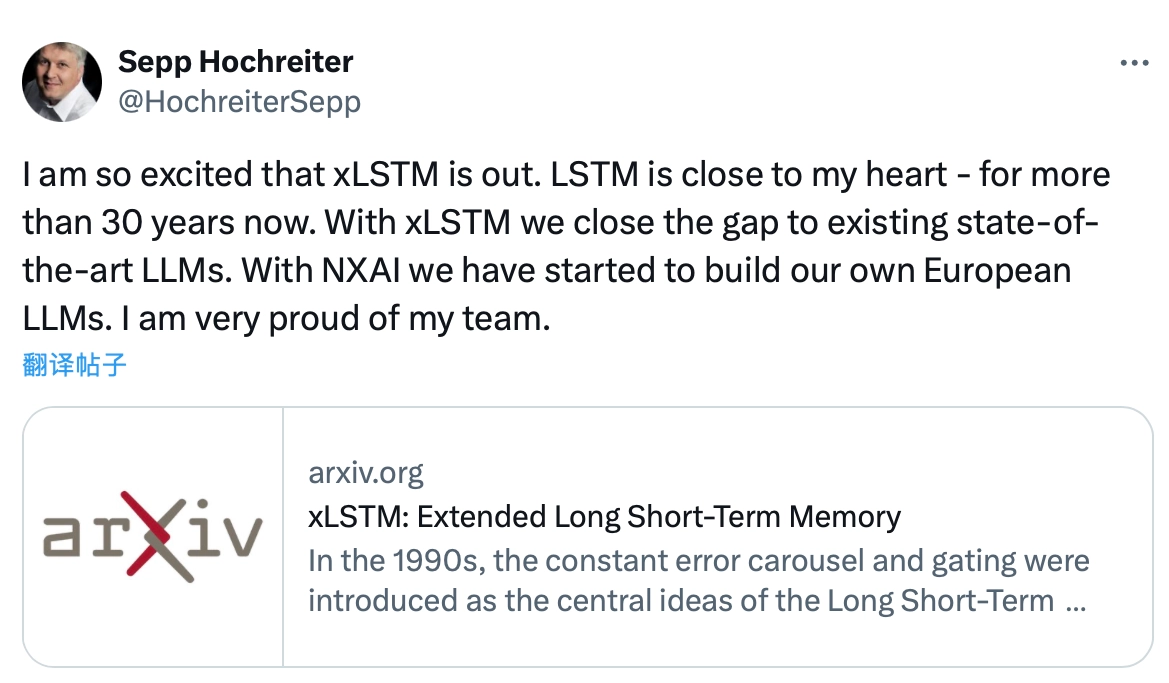Click the card description starting "In the 1990s"

tap(698, 560)
